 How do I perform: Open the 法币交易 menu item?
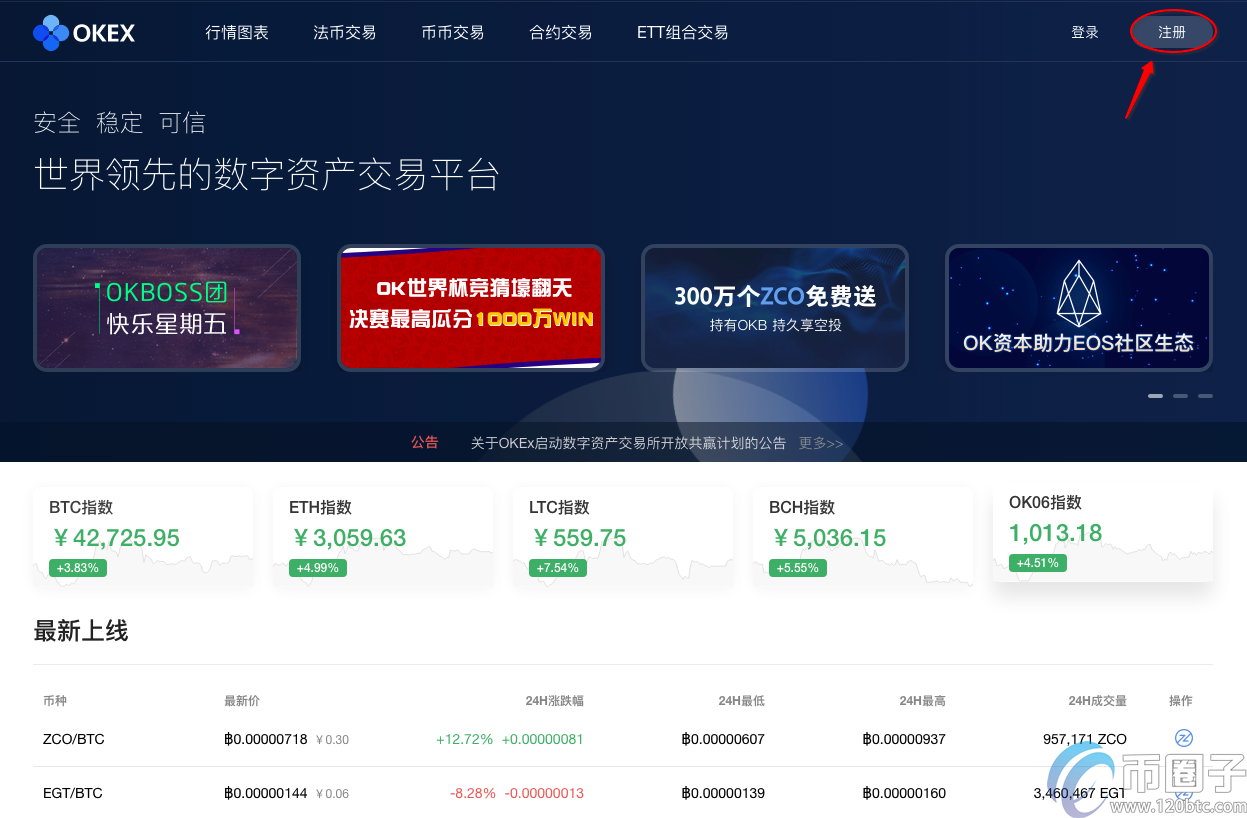[344, 33]
